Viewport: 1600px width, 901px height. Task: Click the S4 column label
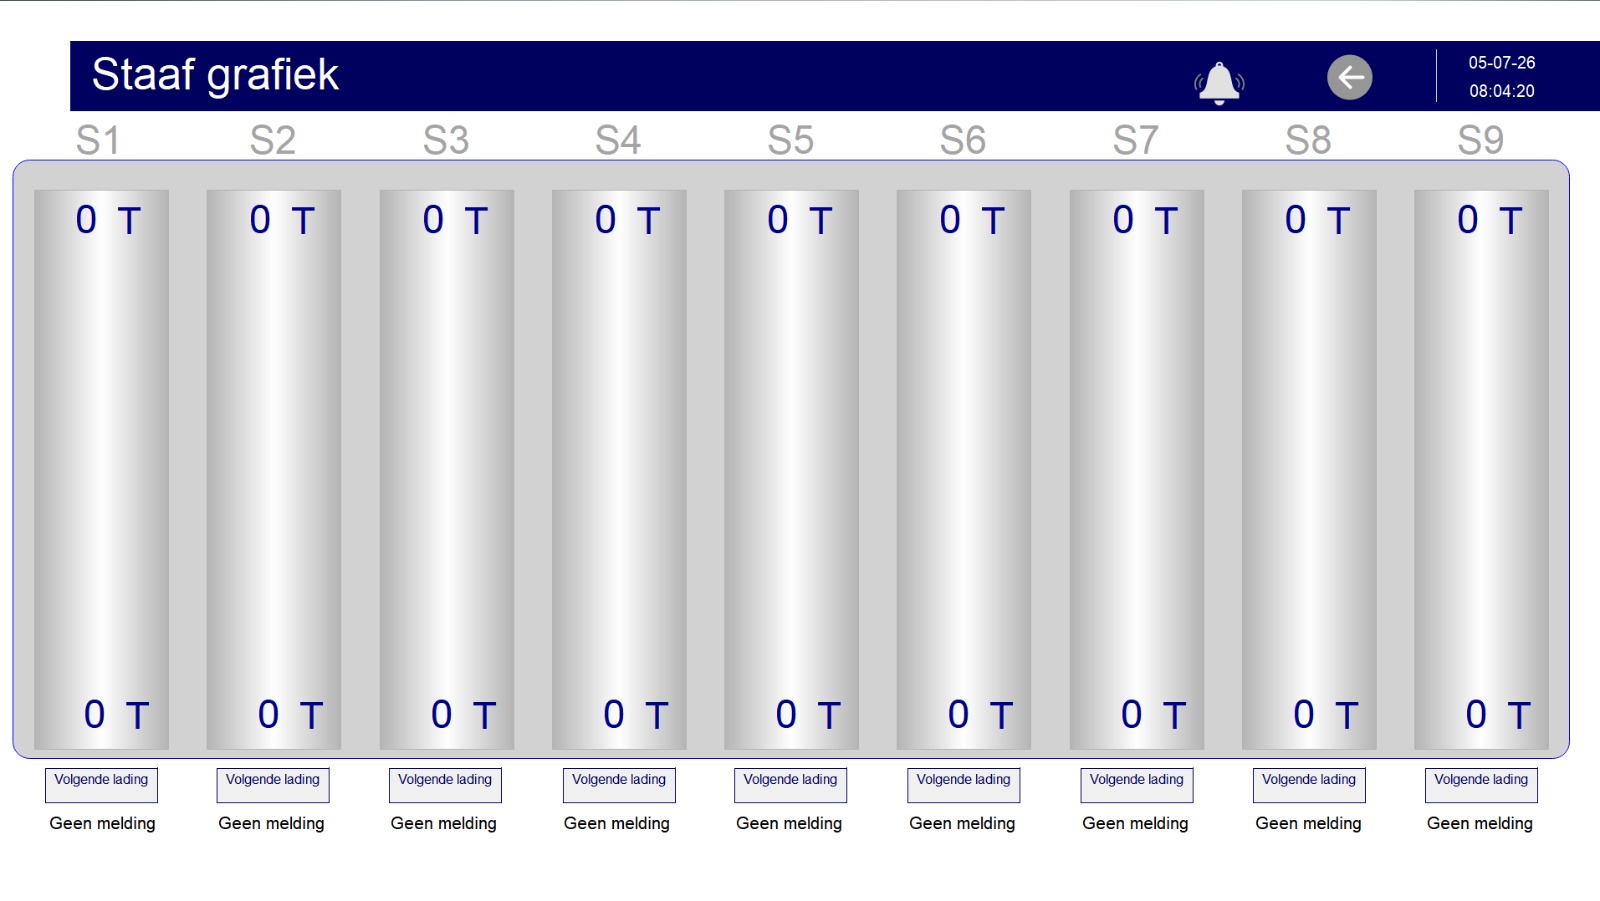click(x=618, y=140)
